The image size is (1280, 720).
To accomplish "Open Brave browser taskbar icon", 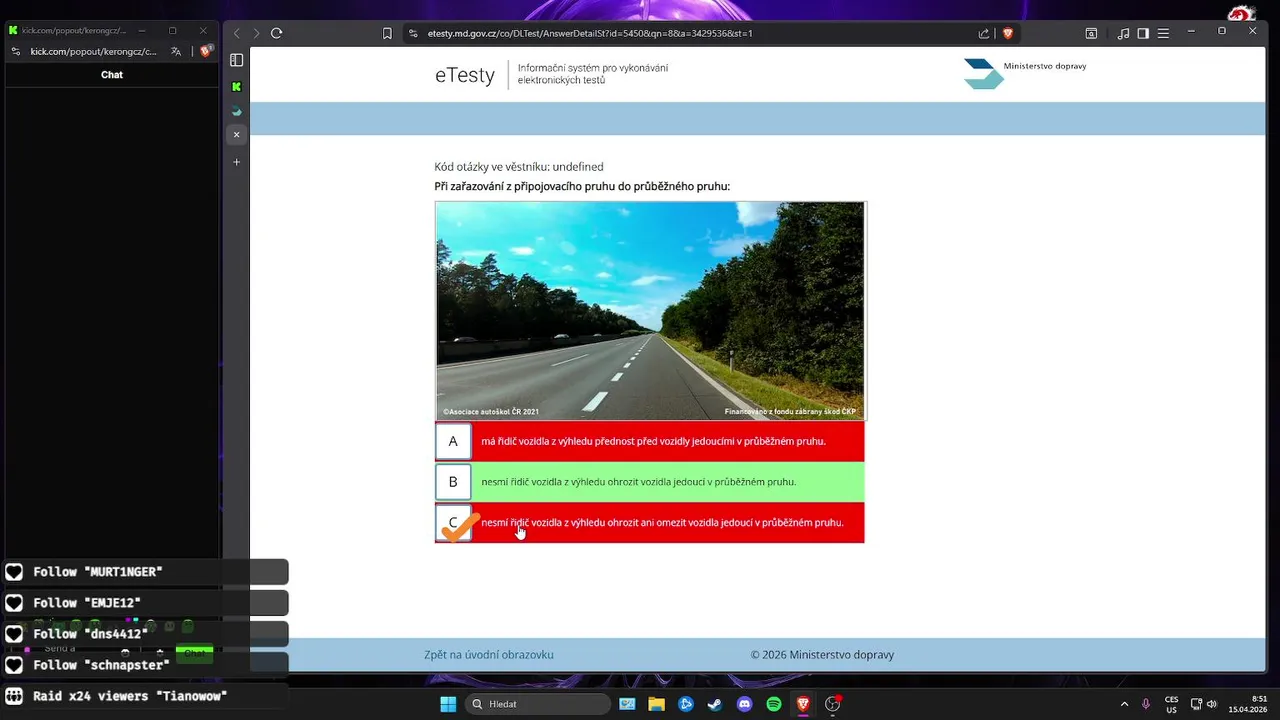I will coord(803,704).
